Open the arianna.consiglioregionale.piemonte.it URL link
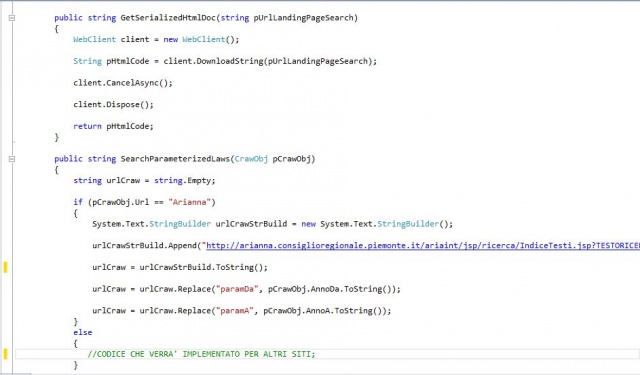The image size is (640, 375). [423, 246]
